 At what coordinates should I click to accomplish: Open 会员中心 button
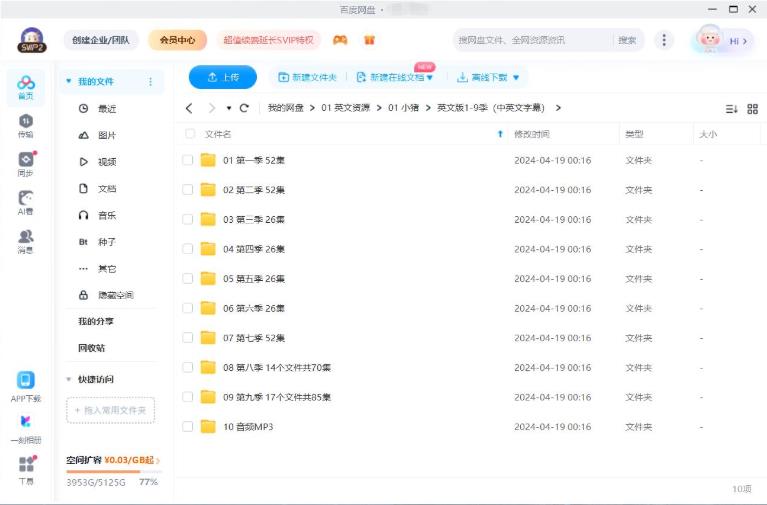point(178,40)
